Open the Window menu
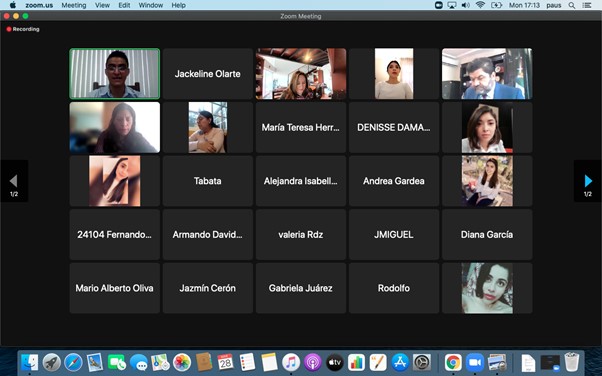This screenshot has height=376, width=602. (x=150, y=5)
